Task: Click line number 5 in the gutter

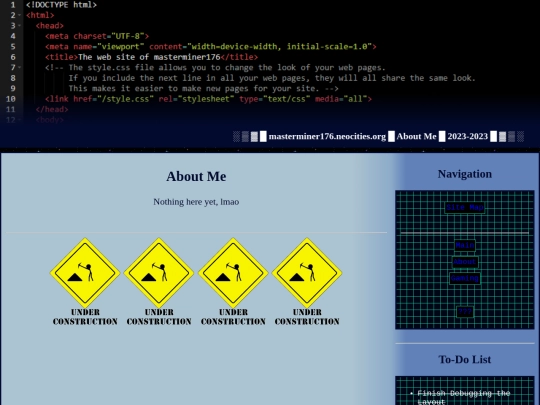Action: (x=13, y=46)
